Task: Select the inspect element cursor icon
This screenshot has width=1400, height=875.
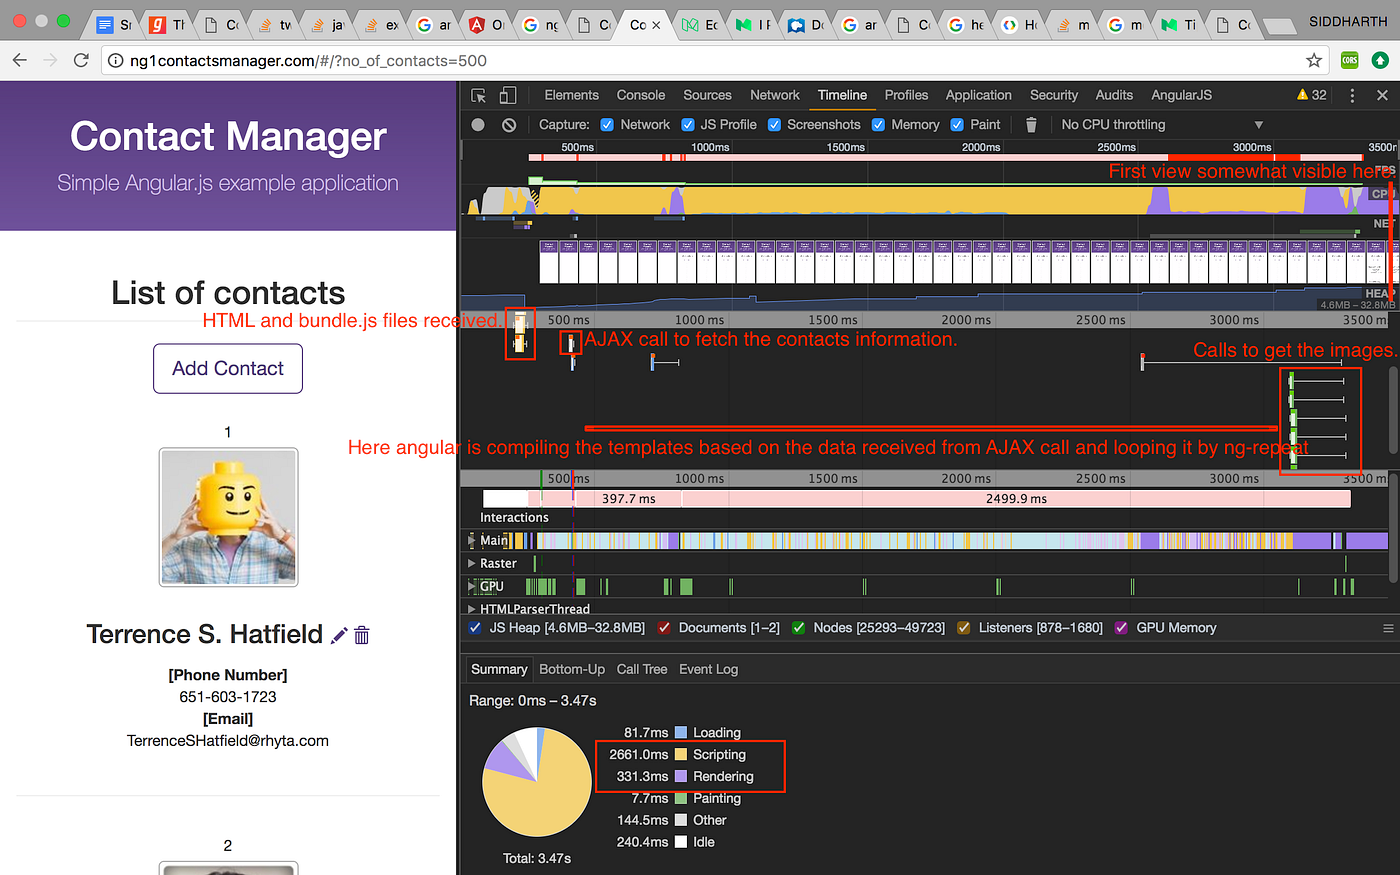Action: click(477, 94)
